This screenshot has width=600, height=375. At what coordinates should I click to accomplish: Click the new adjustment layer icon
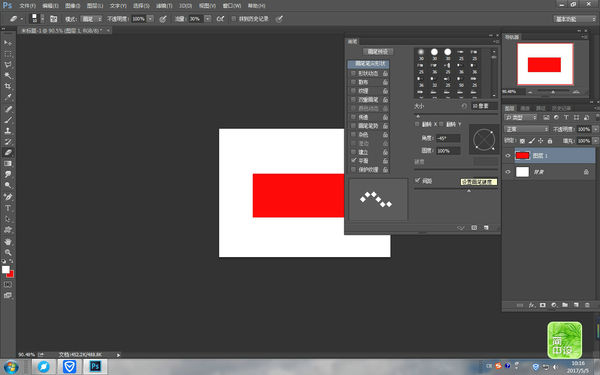point(554,305)
